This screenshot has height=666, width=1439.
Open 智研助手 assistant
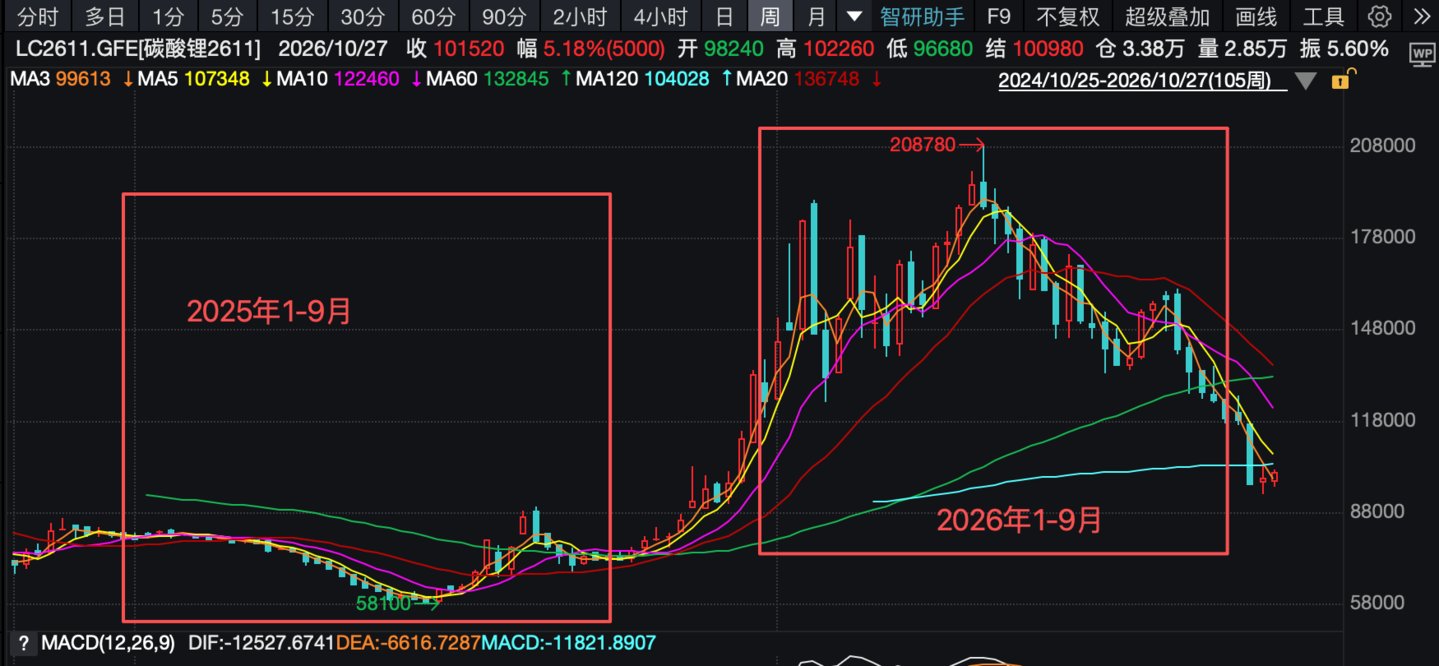[922, 17]
